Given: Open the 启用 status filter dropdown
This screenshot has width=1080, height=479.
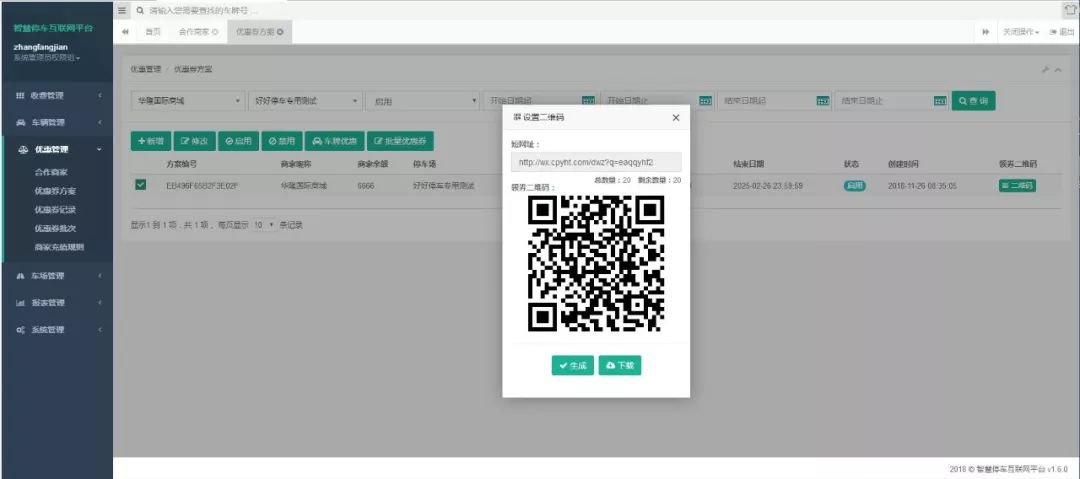Looking at the screenshot, I should (x=422, y=101).
